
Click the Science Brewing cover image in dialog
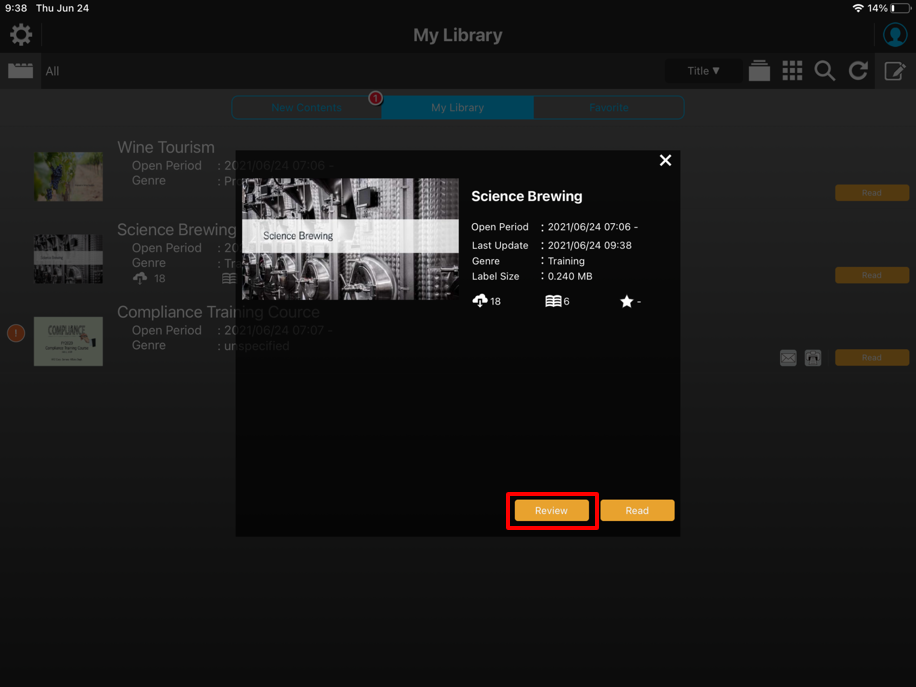[350, 239]
